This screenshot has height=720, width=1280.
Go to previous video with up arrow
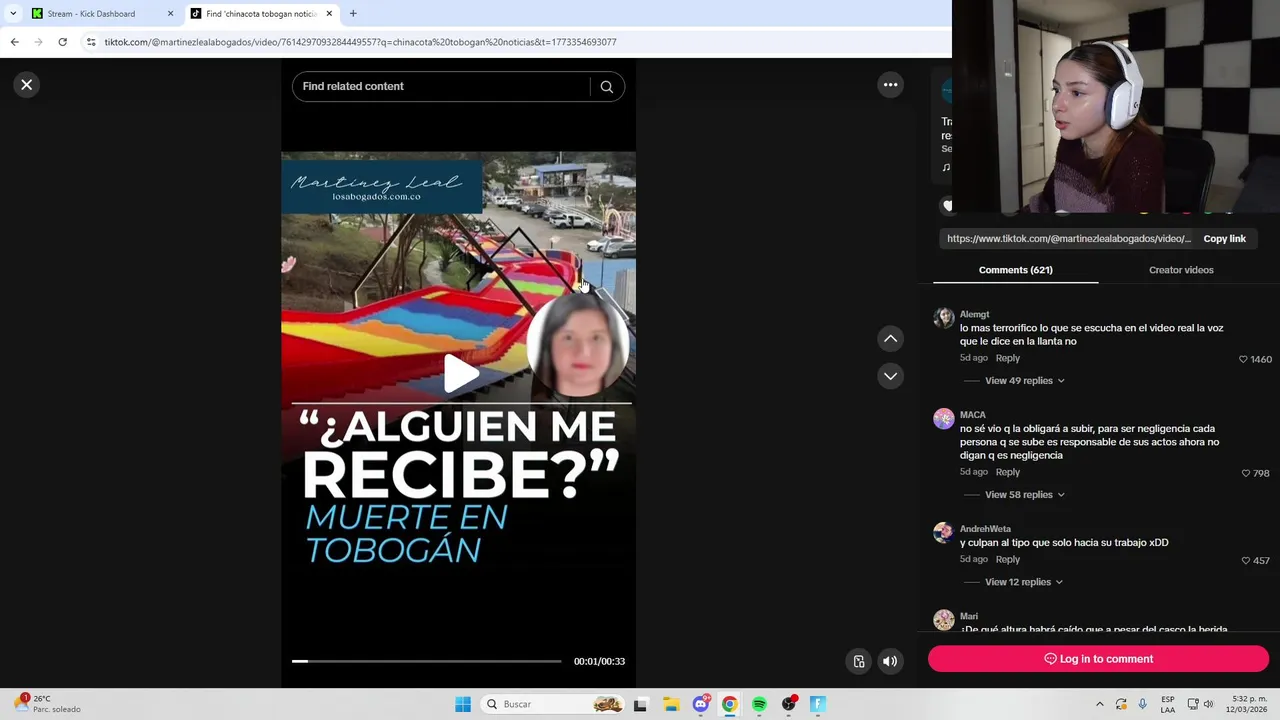click(890, 339)
